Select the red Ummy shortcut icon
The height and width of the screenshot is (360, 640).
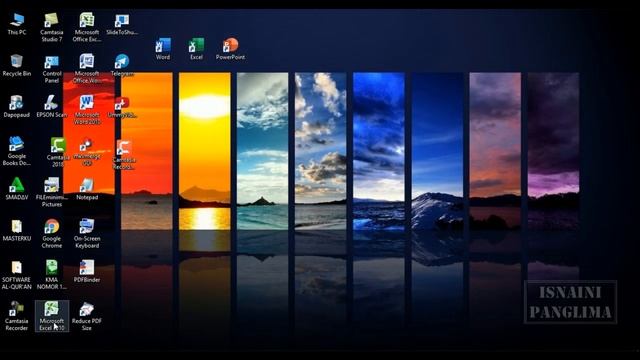(x=122, y=107)
